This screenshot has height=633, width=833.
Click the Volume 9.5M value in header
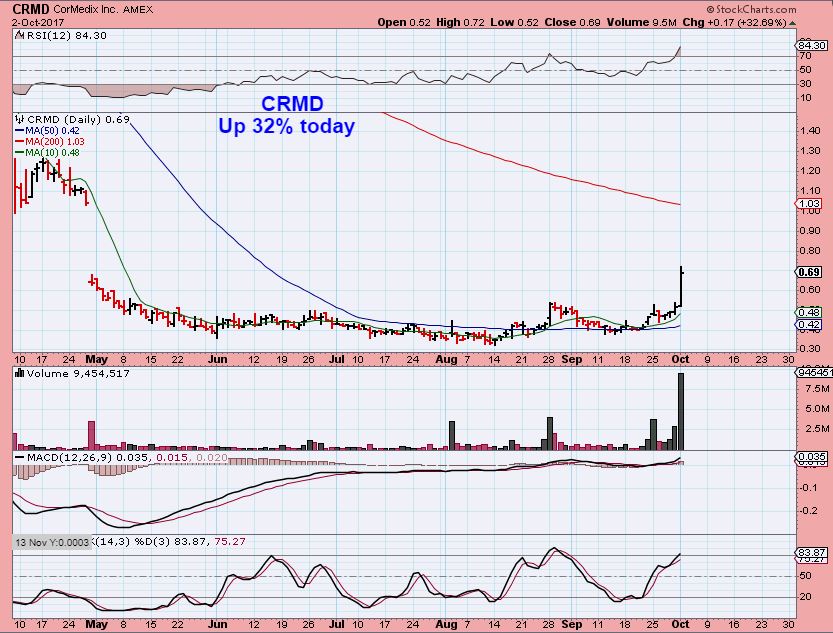point(641,23)
